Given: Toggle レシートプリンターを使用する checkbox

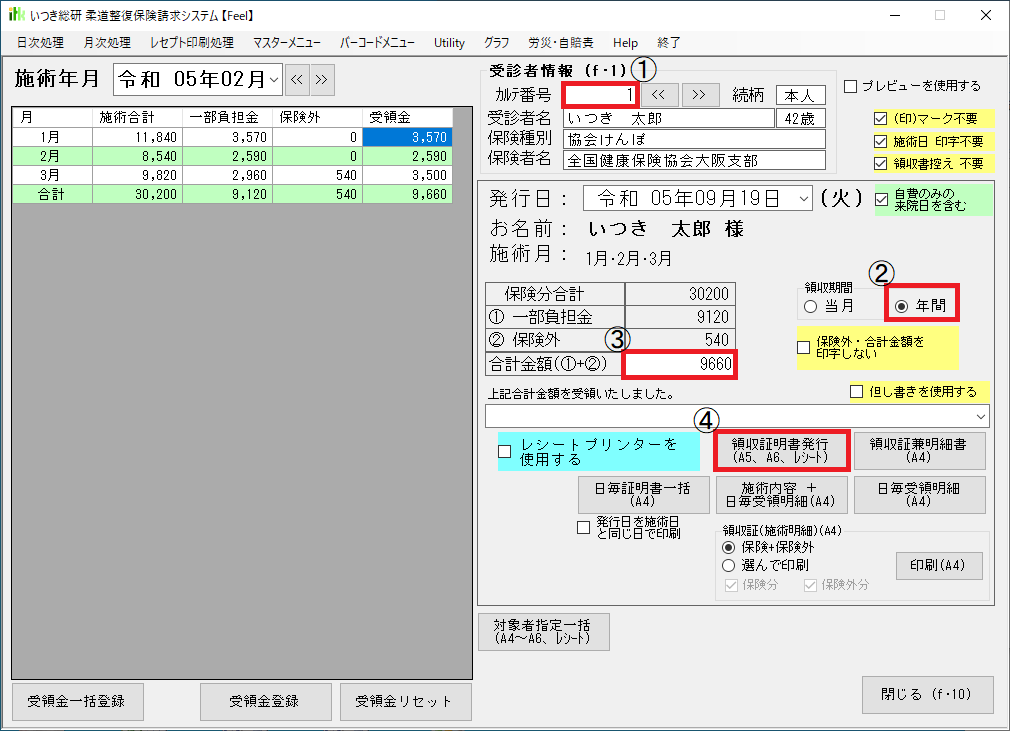Looking at the screenshot, I should [505, 451].
